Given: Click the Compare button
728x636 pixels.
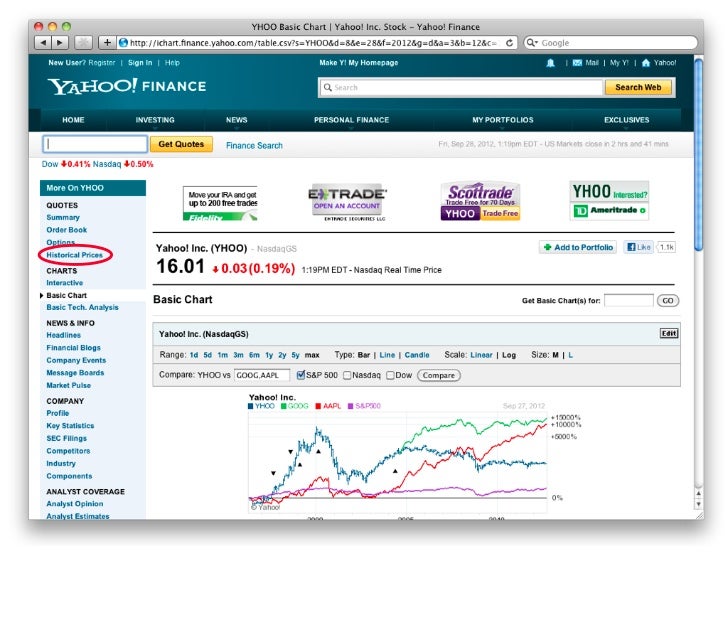Looking at the screenshot, I should coord(439,375).
